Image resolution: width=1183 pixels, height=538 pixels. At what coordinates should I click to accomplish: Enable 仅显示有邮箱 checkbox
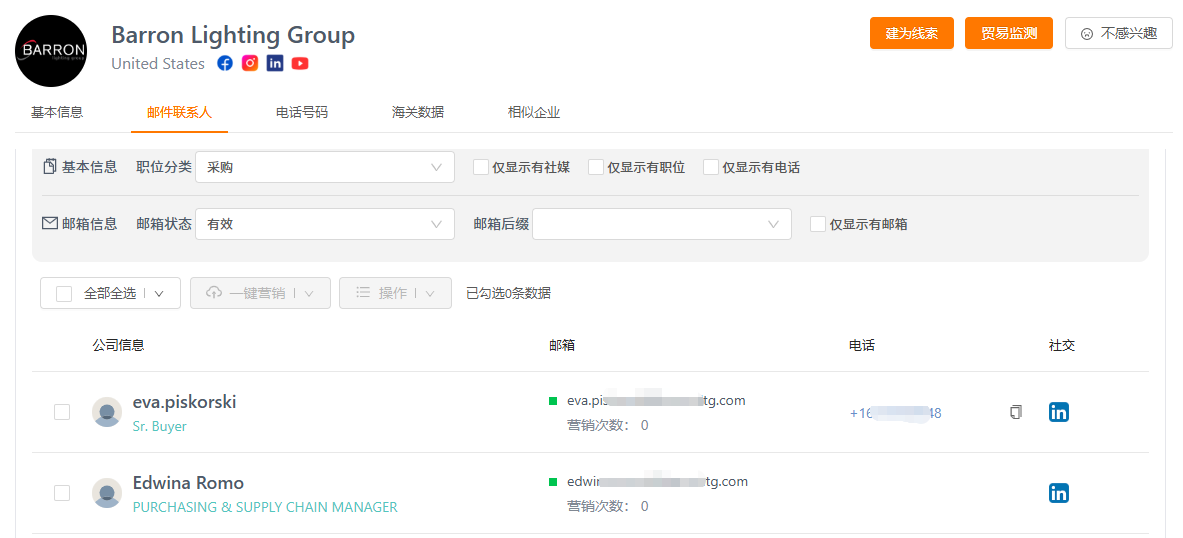coord(818,224)
